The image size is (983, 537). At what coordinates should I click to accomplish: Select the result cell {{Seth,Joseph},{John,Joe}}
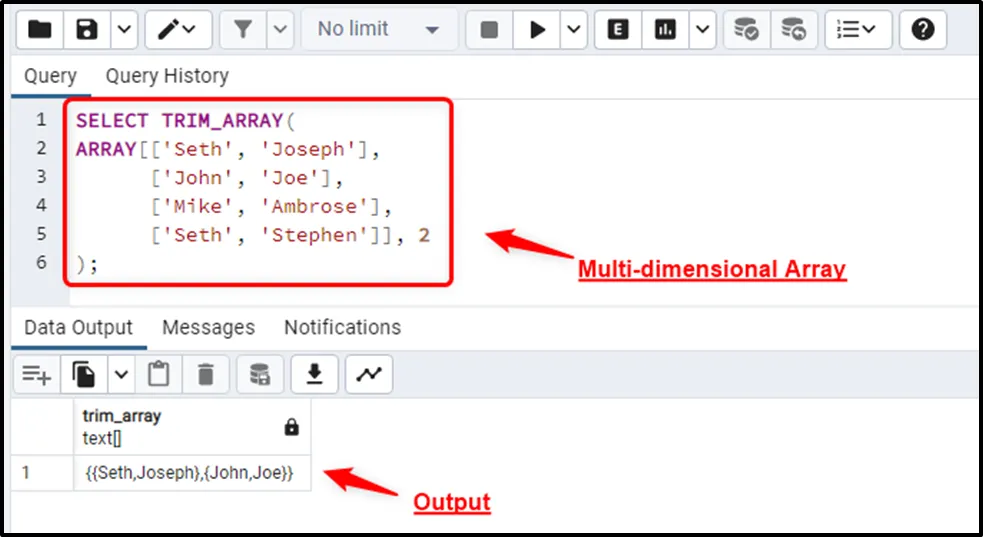[188, 473]
